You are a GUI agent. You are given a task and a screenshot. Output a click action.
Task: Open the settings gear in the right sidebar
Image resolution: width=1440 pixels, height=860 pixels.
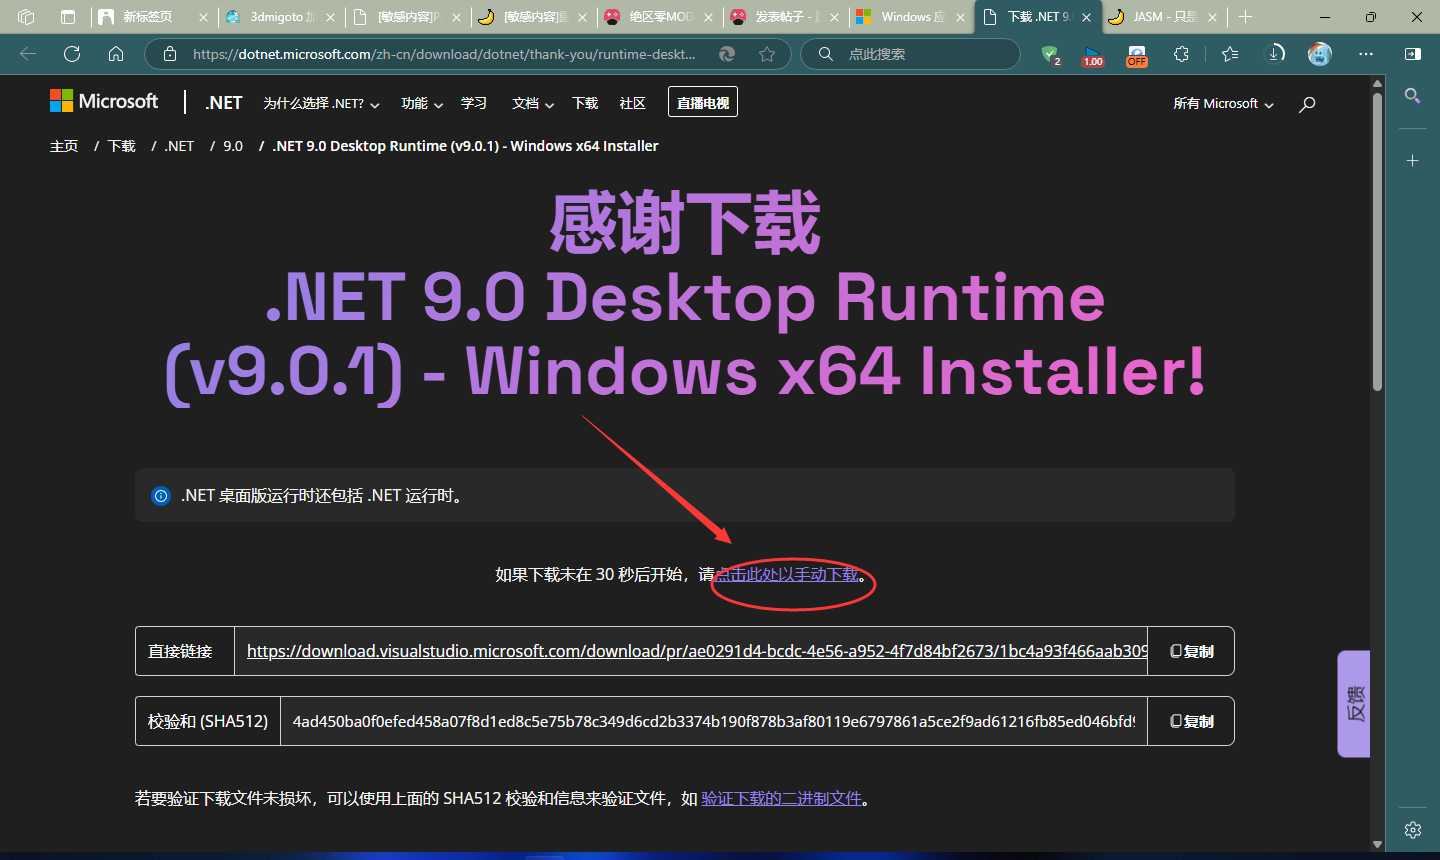(x=1412, y=829)
